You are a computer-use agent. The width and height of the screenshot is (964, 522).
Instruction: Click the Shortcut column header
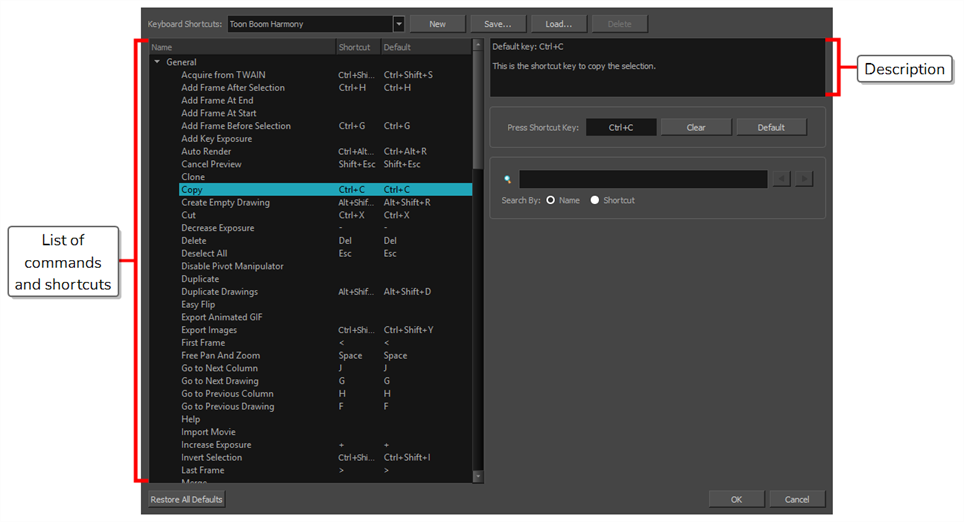point(356,47)
